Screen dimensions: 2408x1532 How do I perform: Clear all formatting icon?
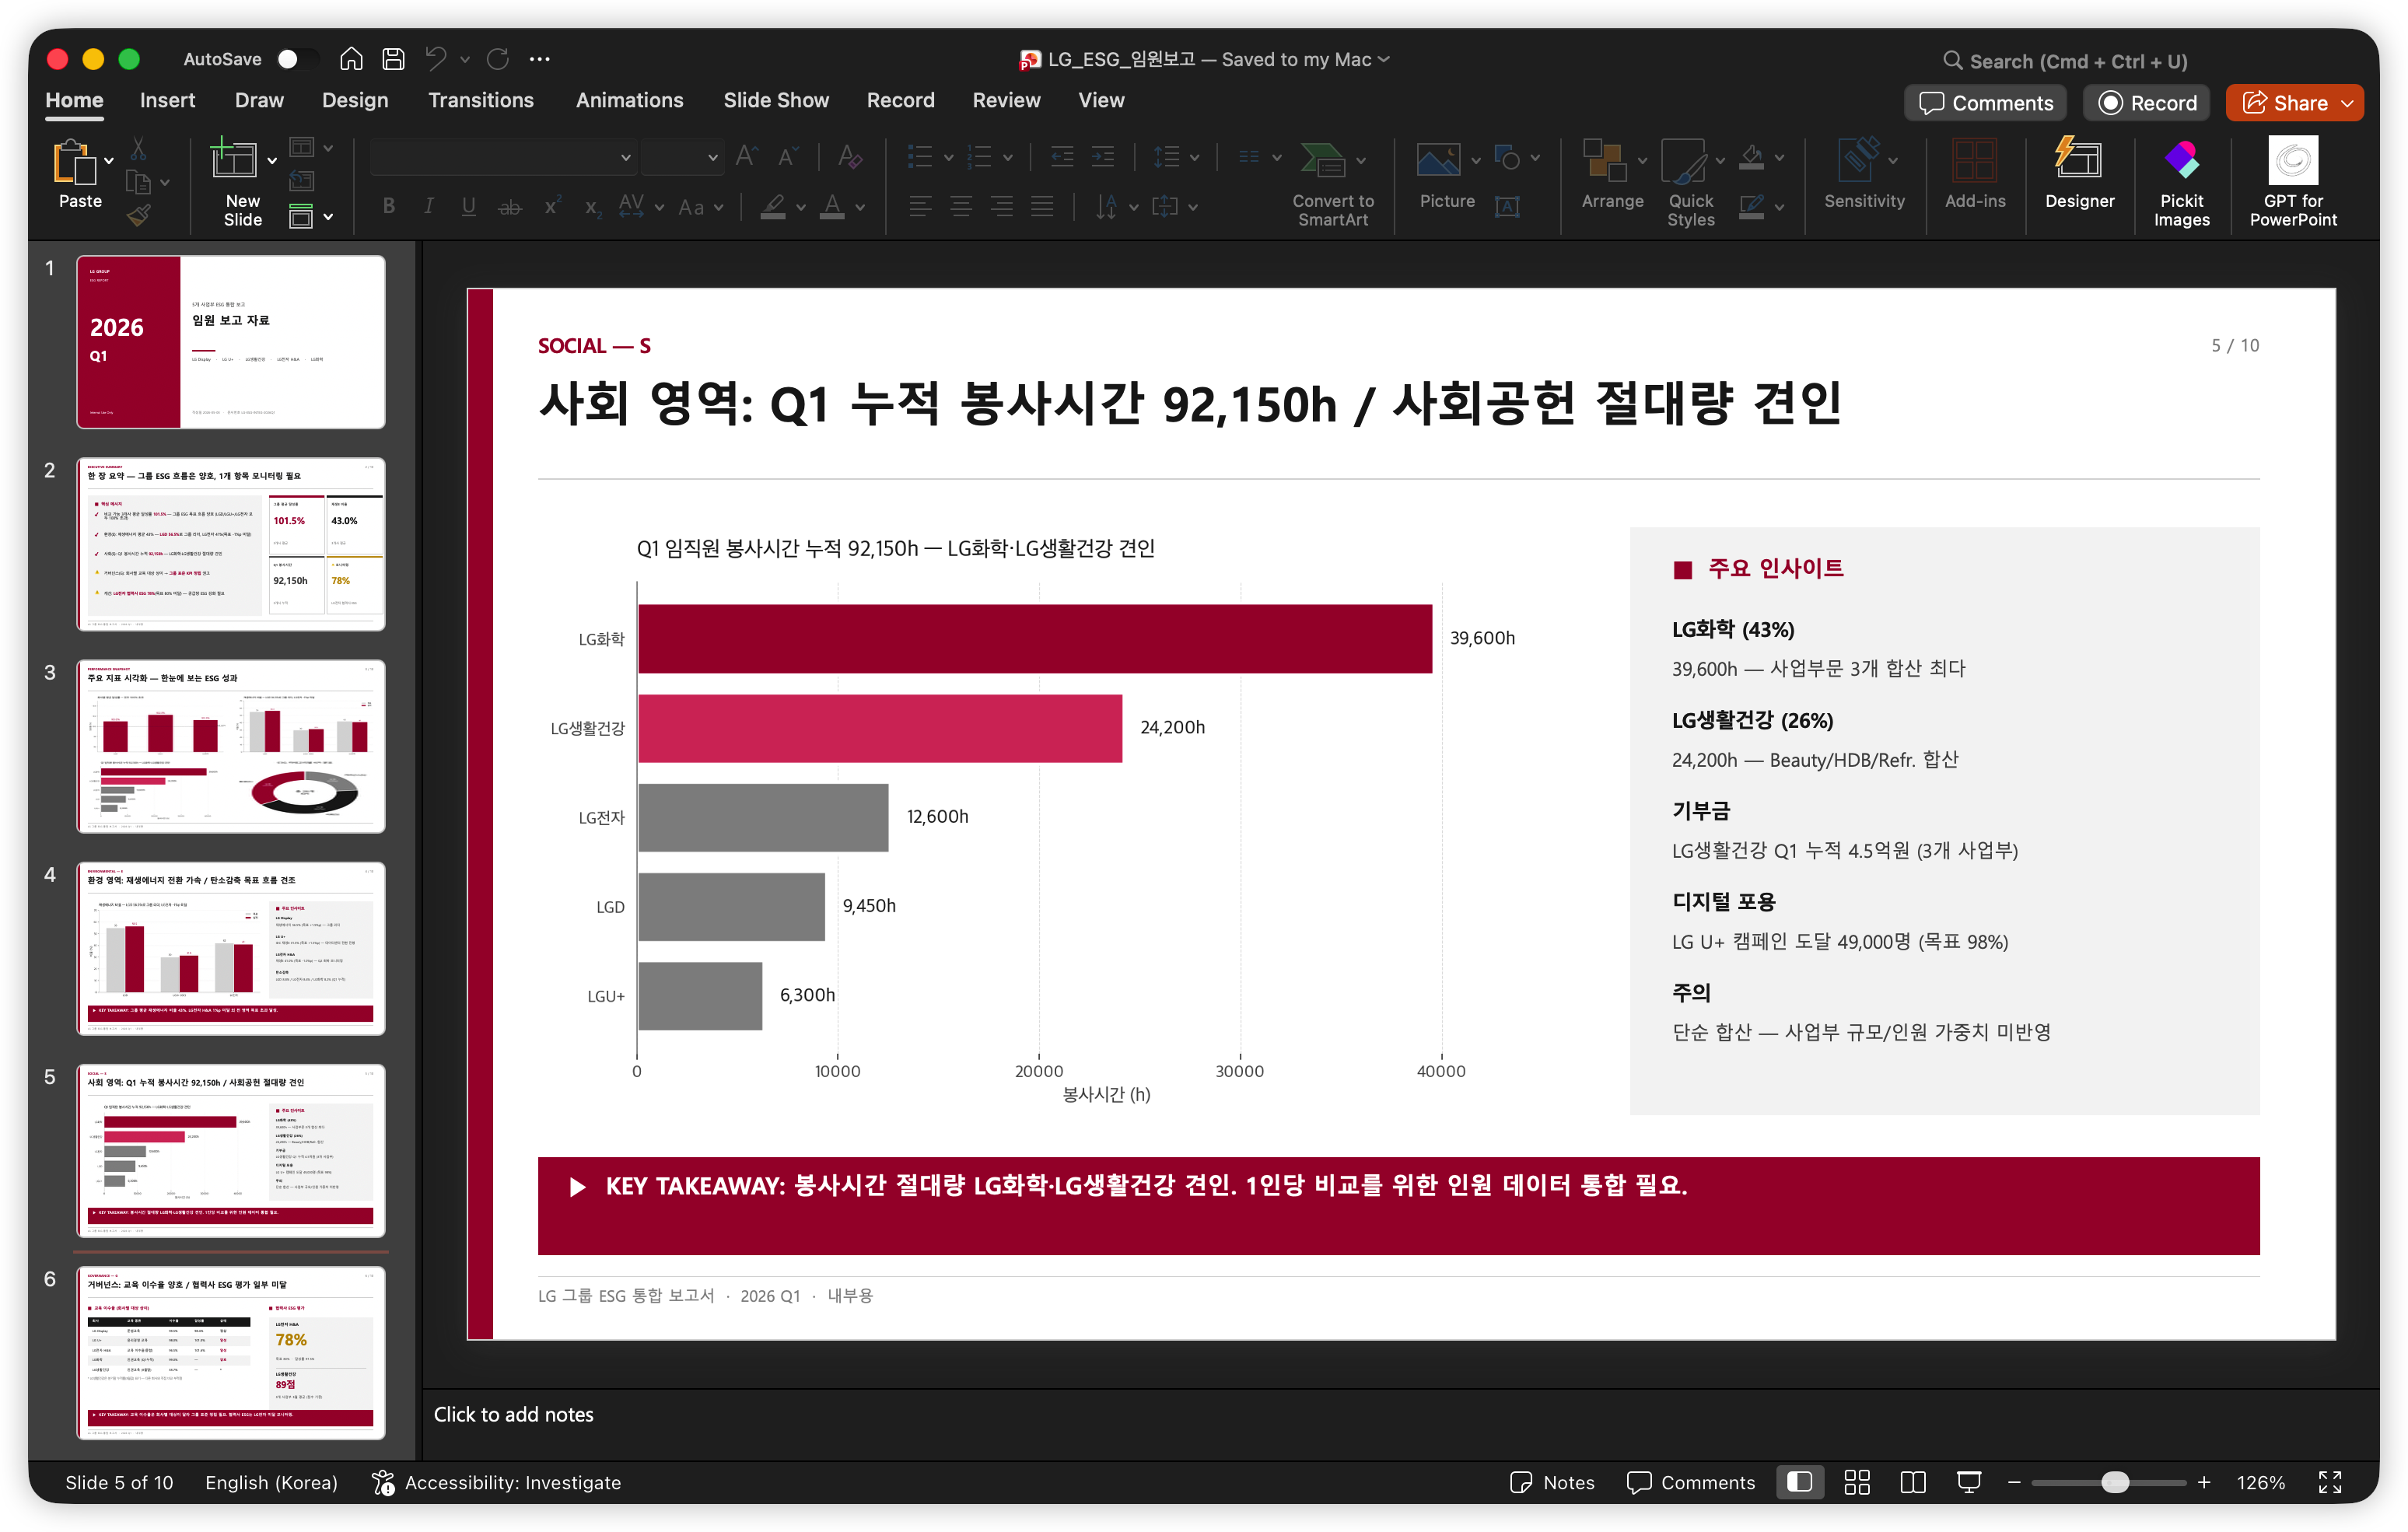849,157
